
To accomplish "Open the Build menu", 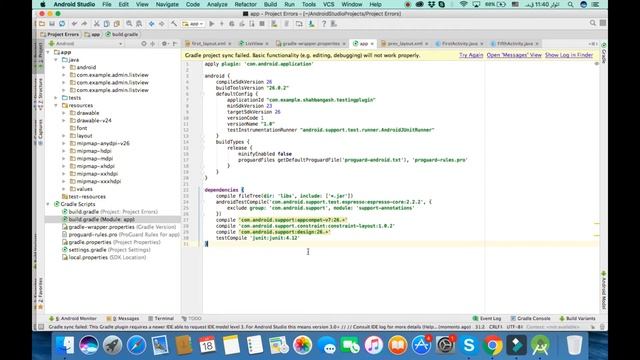I will coord(270,4).
